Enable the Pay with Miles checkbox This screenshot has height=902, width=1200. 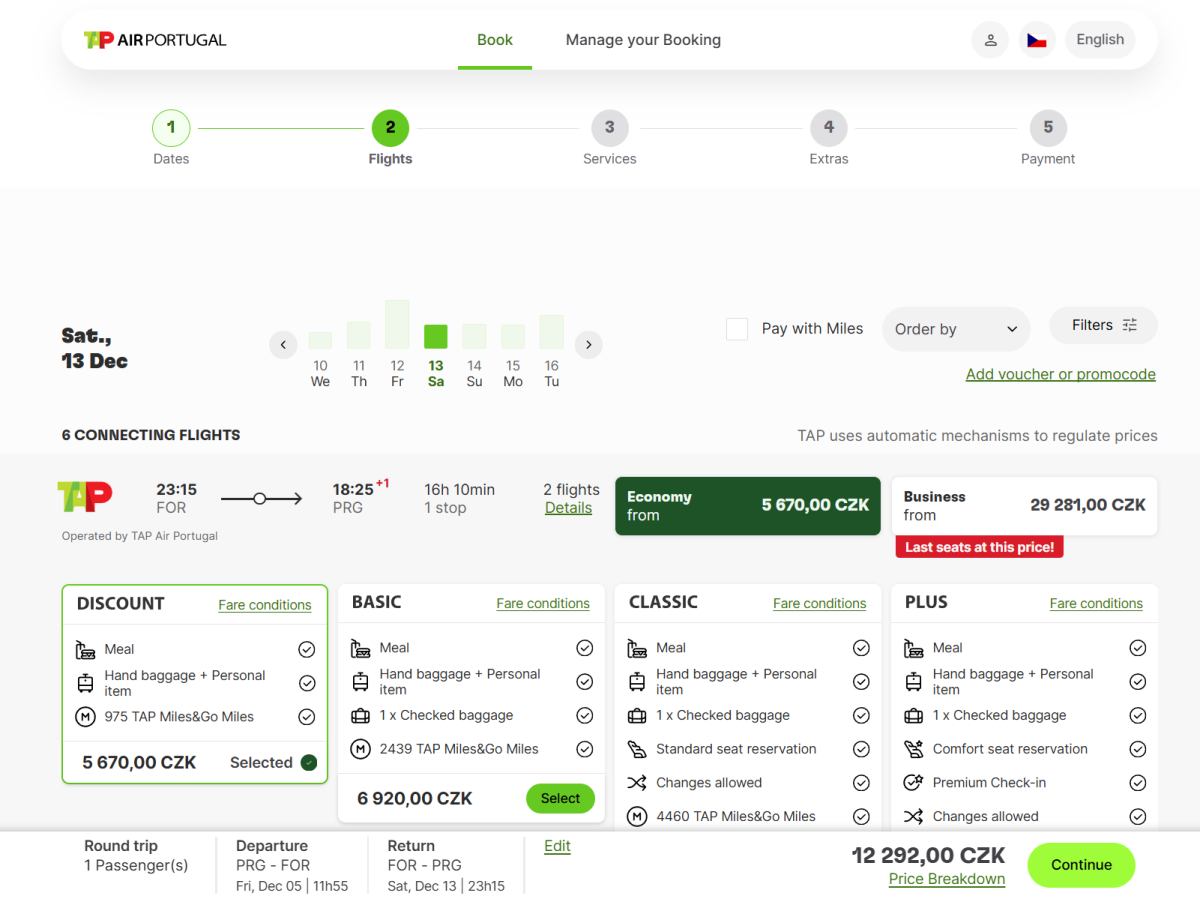coord(737,329)
